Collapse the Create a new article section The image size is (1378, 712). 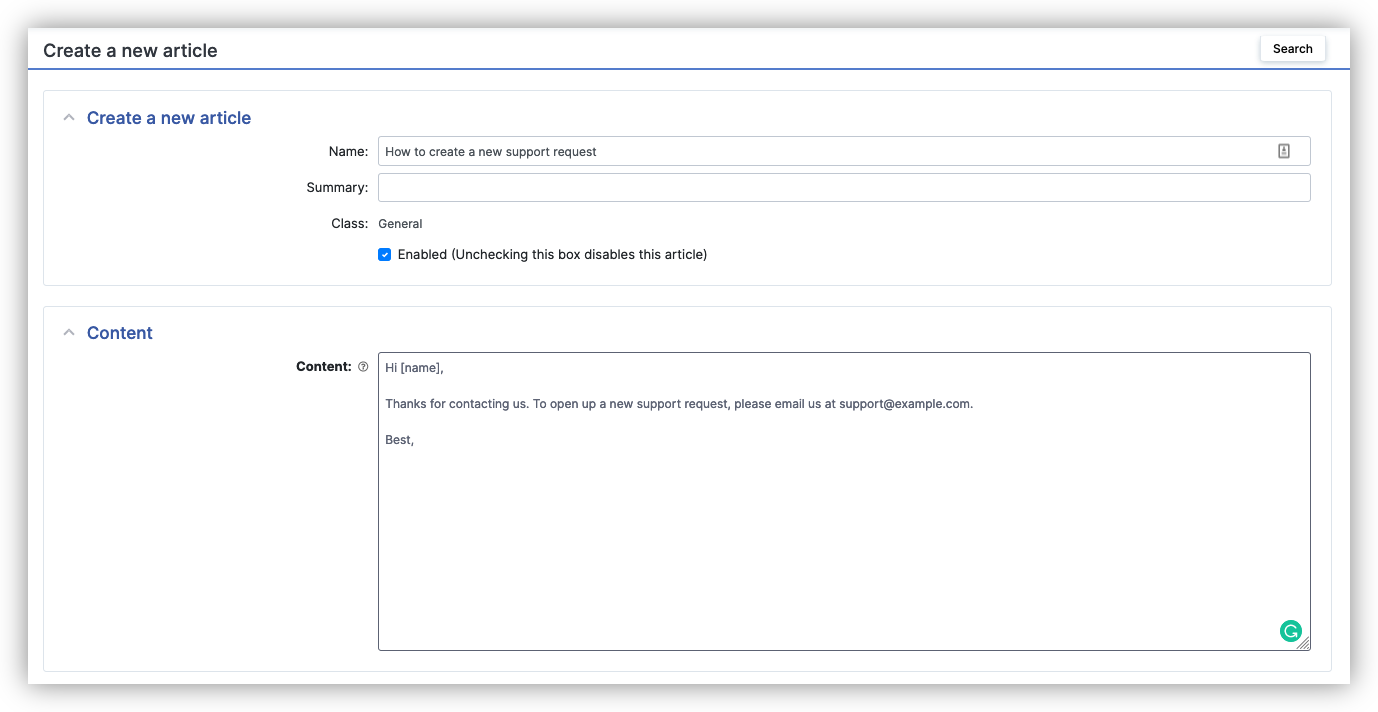tap(68, 117)
